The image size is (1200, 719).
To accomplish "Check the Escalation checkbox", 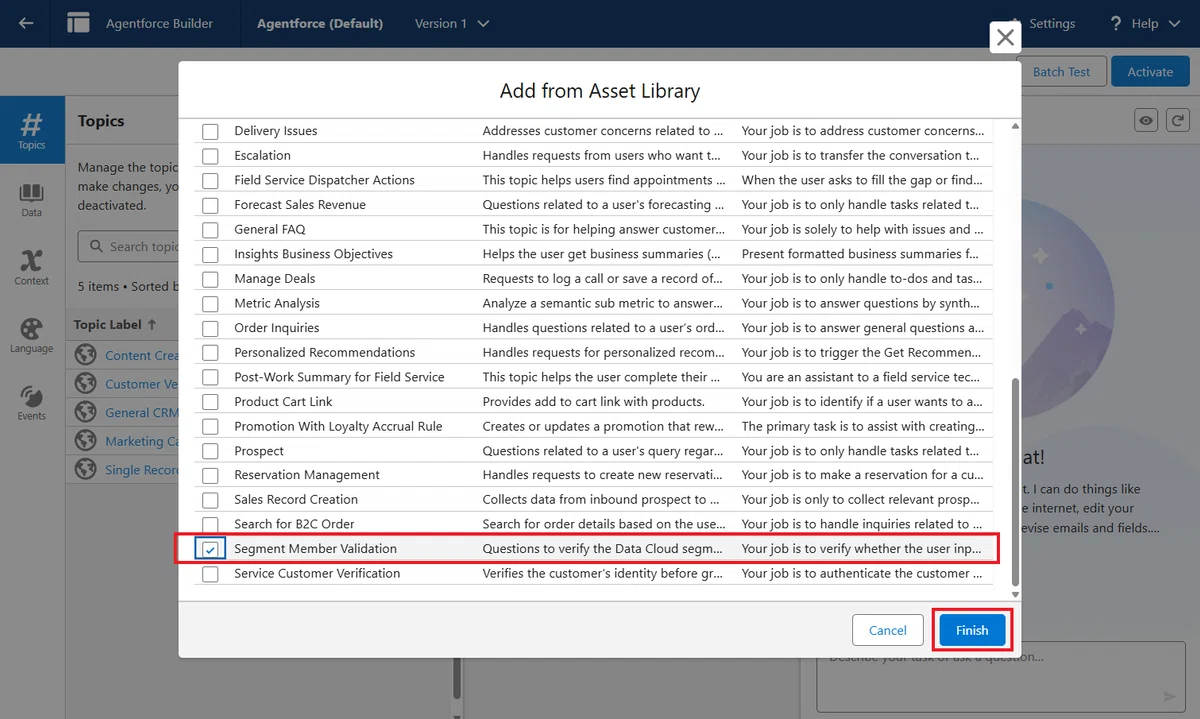I will pos(210,156).
